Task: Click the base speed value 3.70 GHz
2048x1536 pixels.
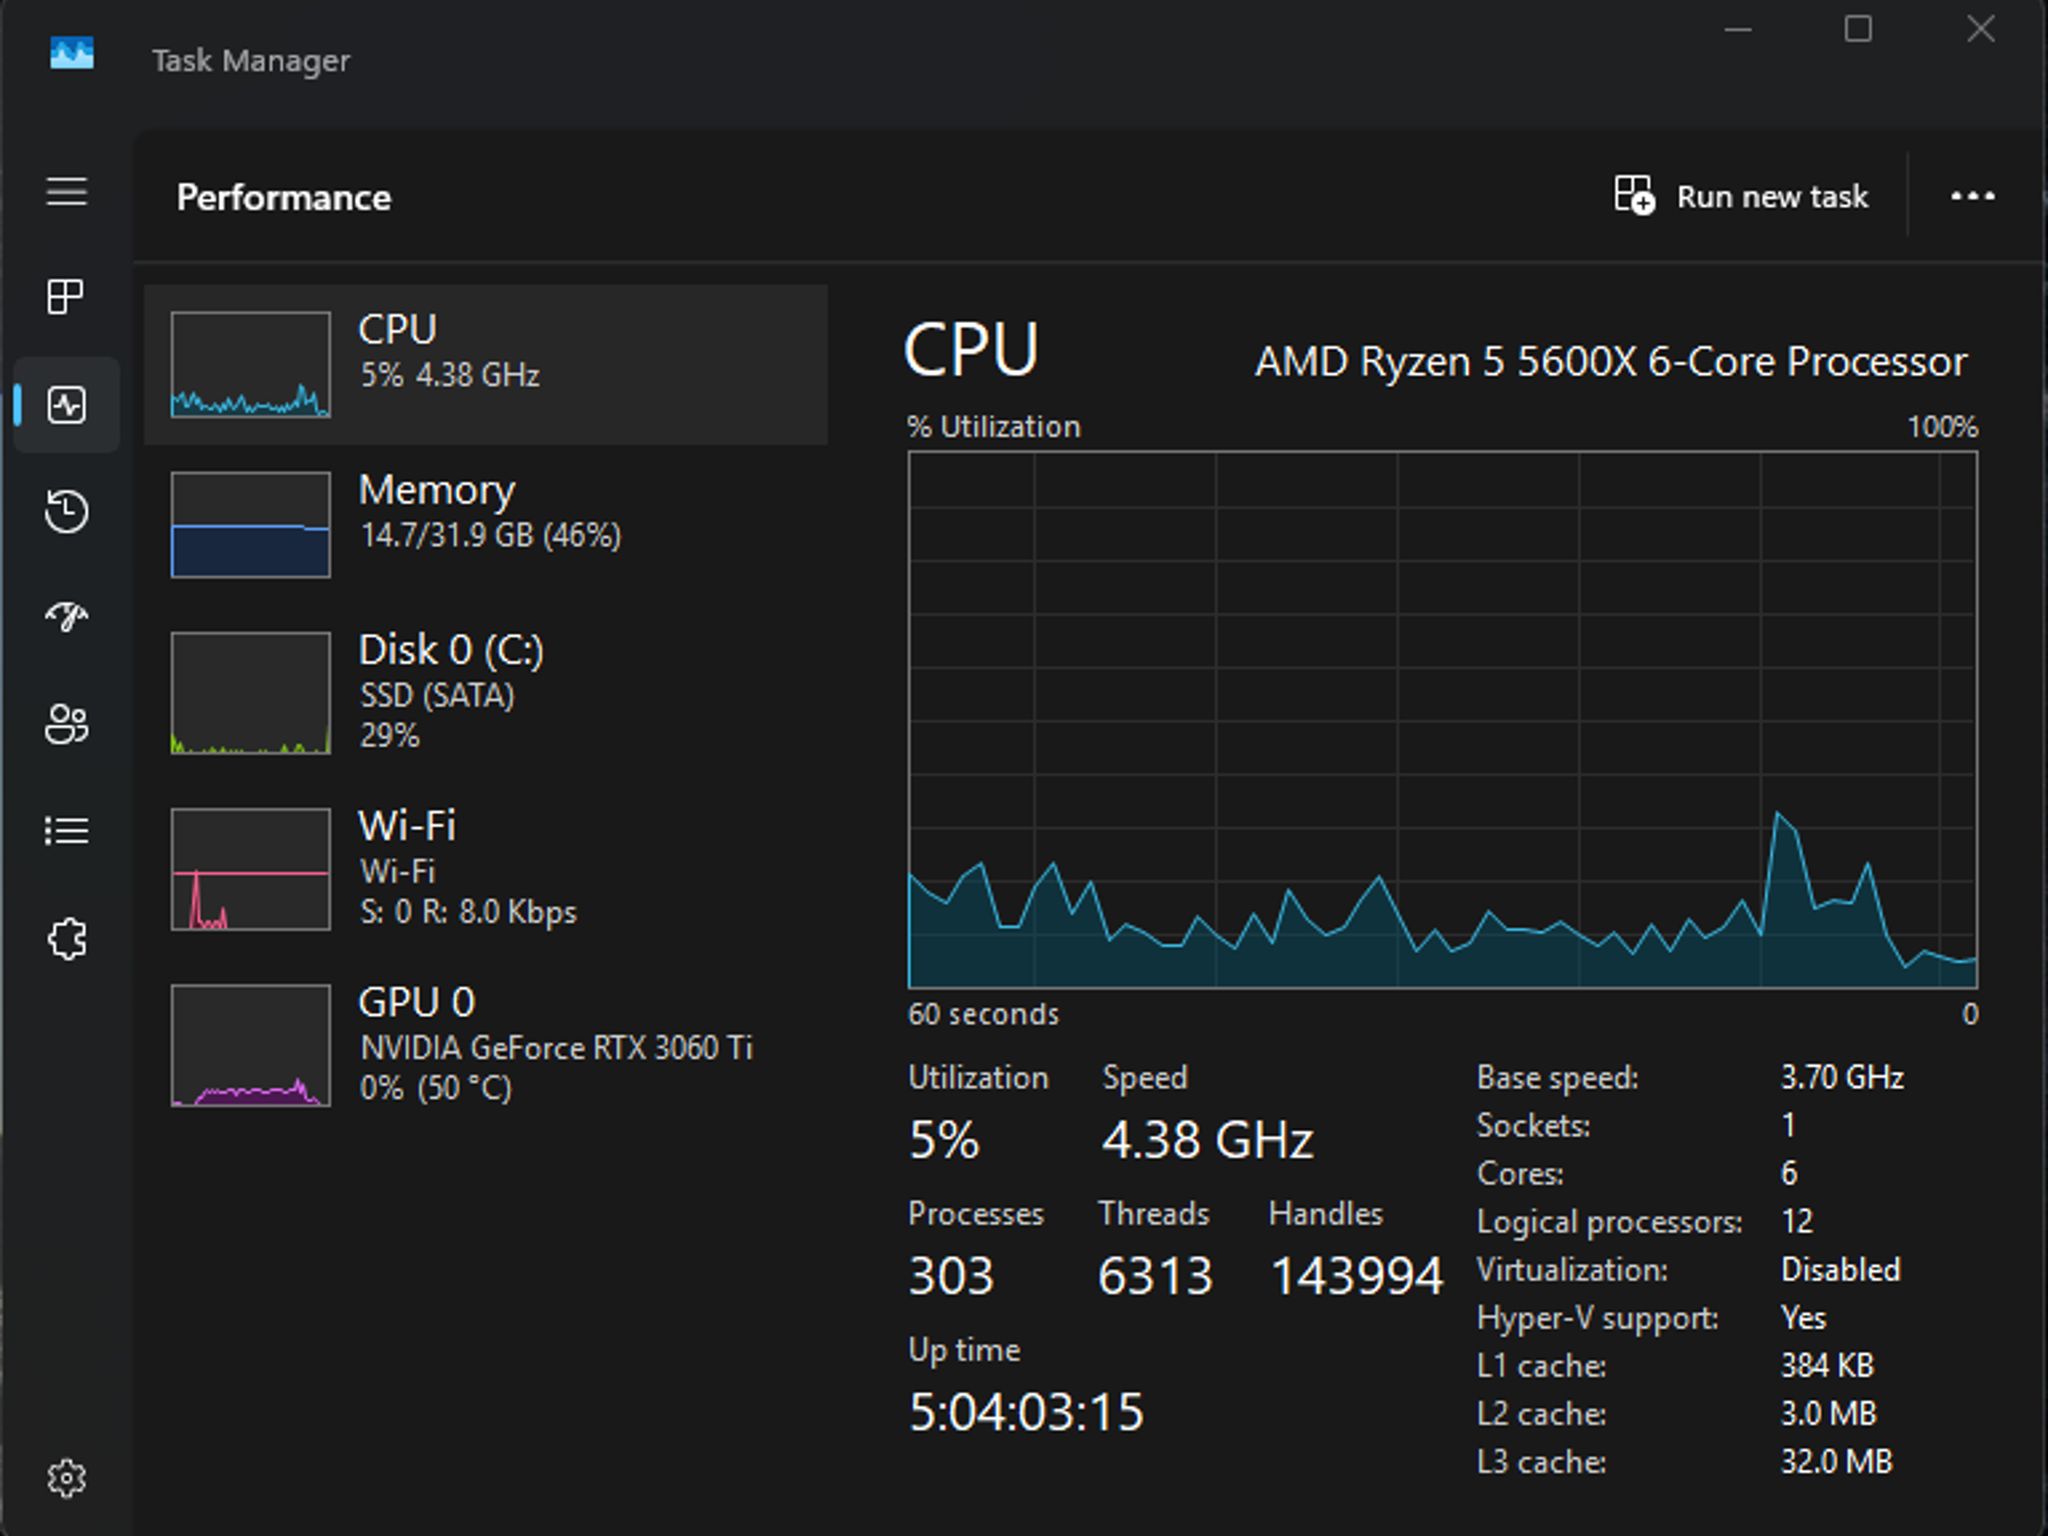Action: coord(1842,1077)
